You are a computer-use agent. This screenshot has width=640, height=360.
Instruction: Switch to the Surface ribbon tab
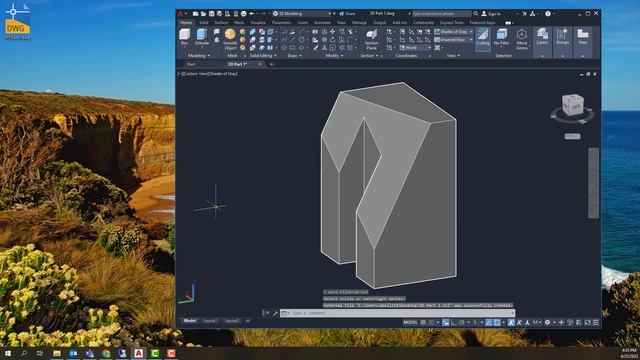(221, 23)
